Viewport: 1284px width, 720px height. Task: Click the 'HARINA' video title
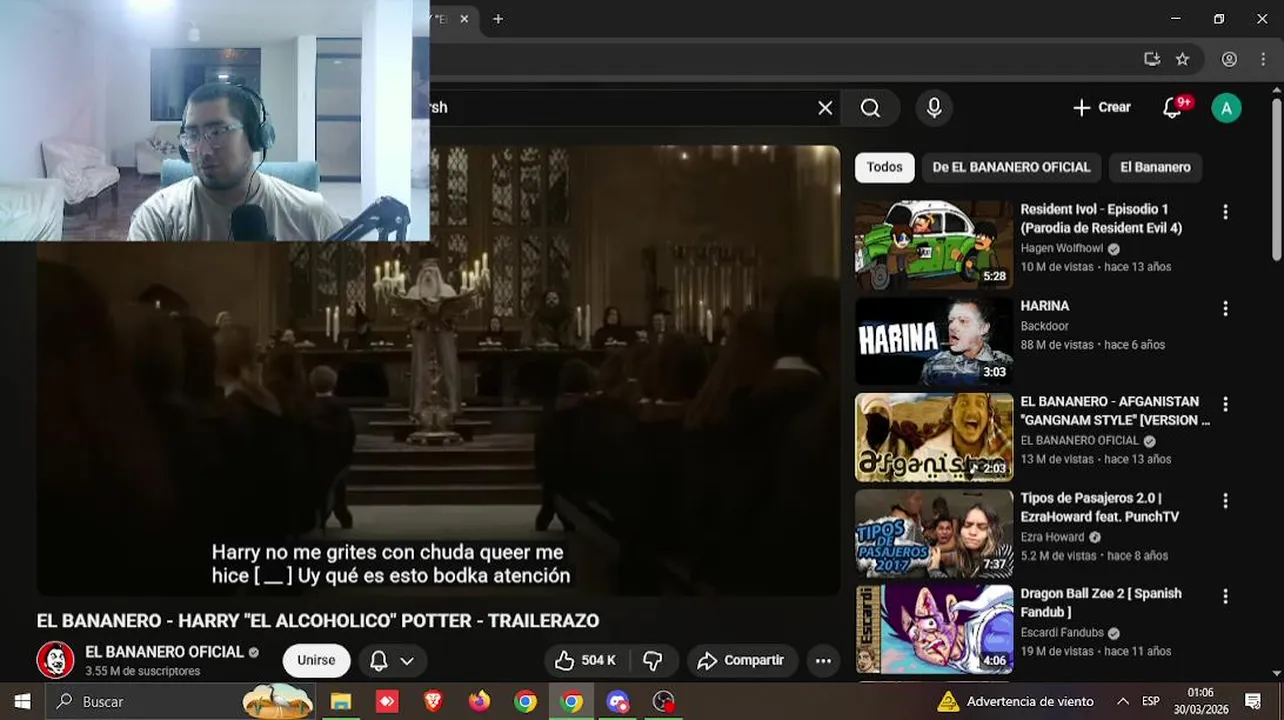coord(1045,306)
